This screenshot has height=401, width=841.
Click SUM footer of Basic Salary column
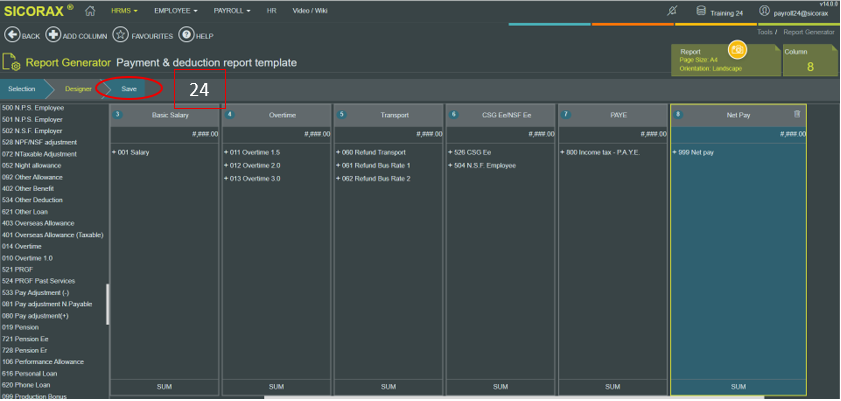(164, 387)
